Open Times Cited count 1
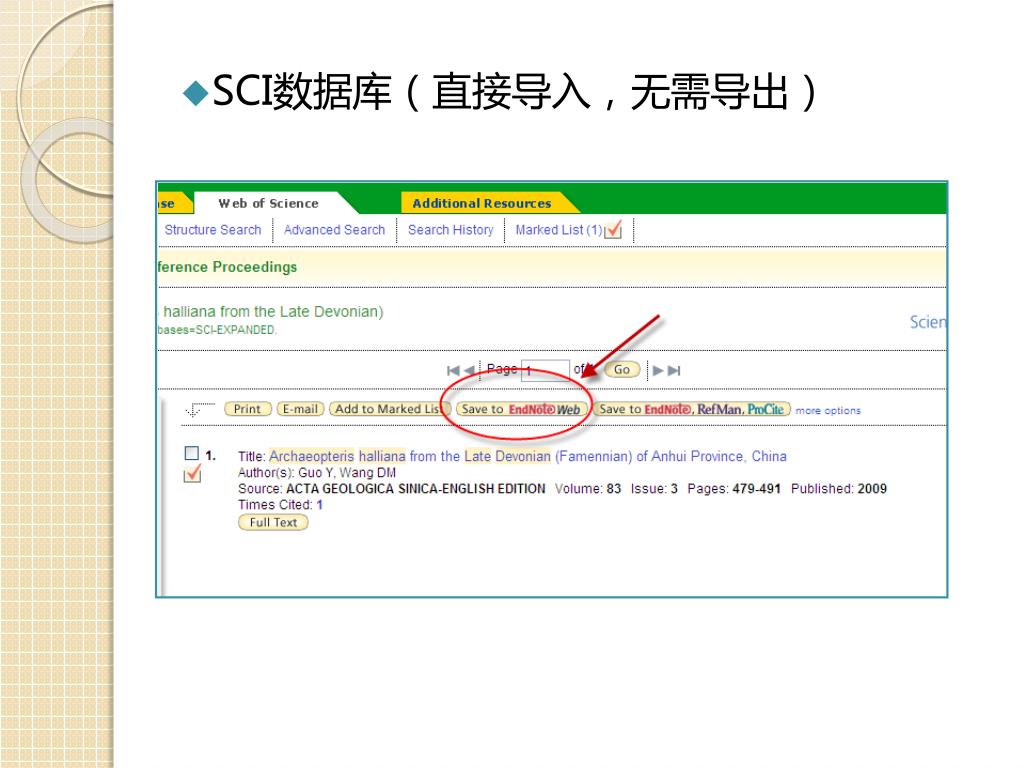The height and width of the screenshot is (768, 1024). (x=319, y=505)
